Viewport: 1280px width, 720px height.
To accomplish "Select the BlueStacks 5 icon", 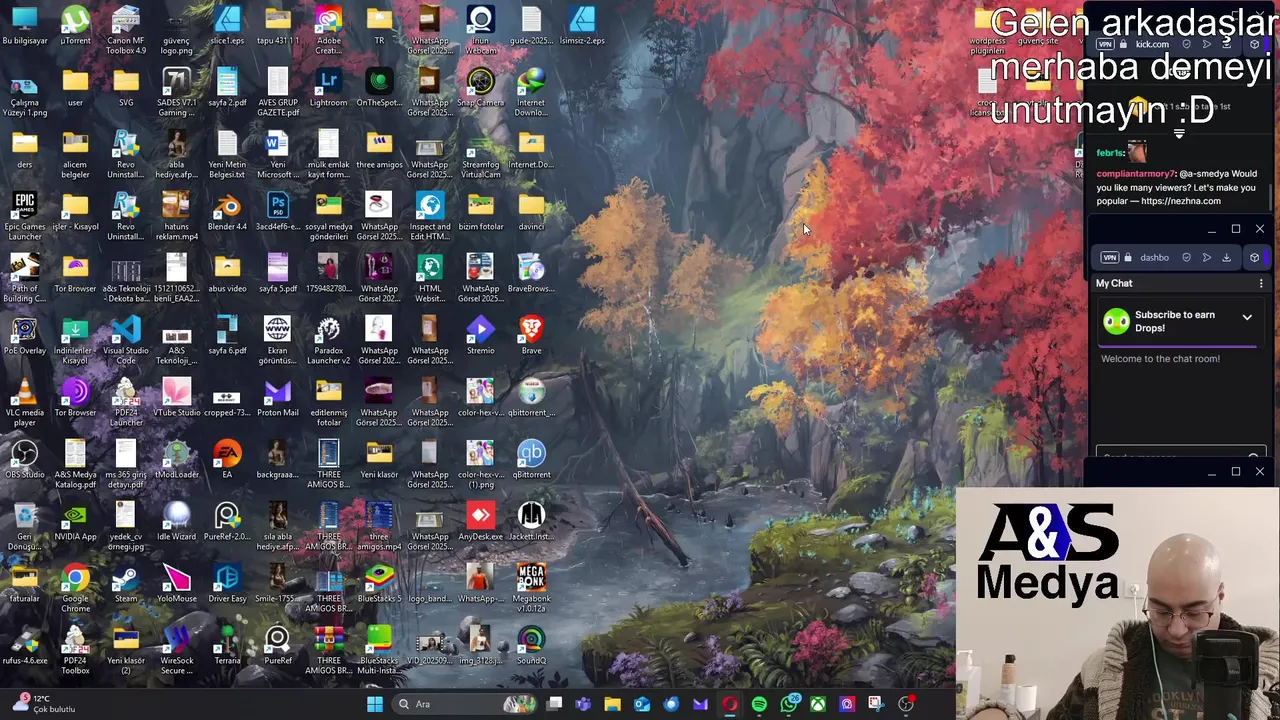I will tap(379, 584).
